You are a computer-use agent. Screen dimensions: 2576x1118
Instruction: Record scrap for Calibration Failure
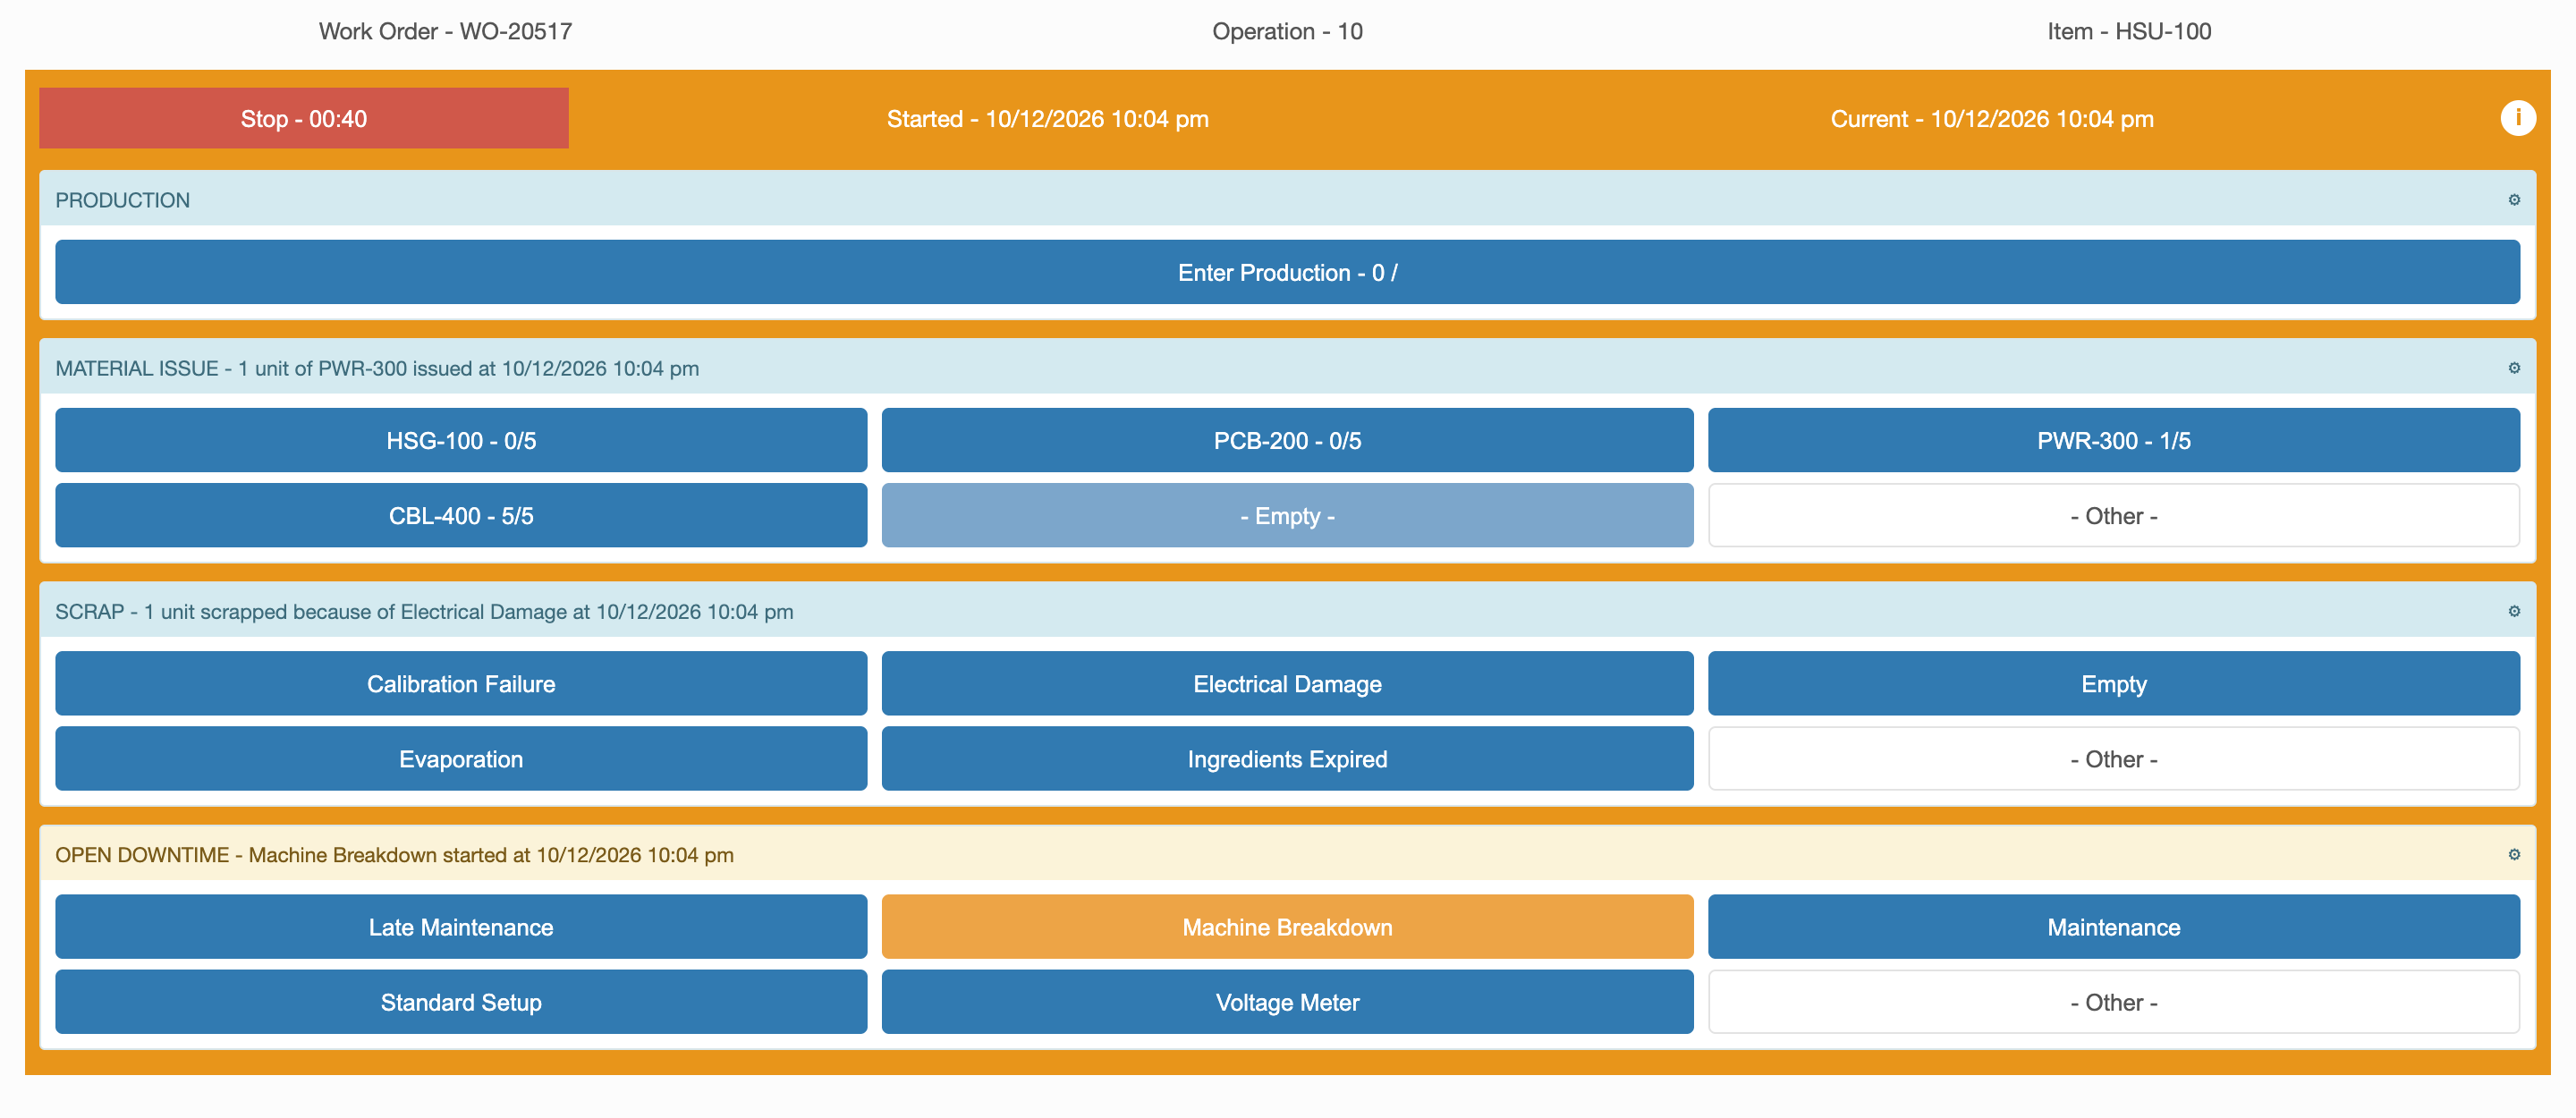pyautogui.click(x=461, y=683)
